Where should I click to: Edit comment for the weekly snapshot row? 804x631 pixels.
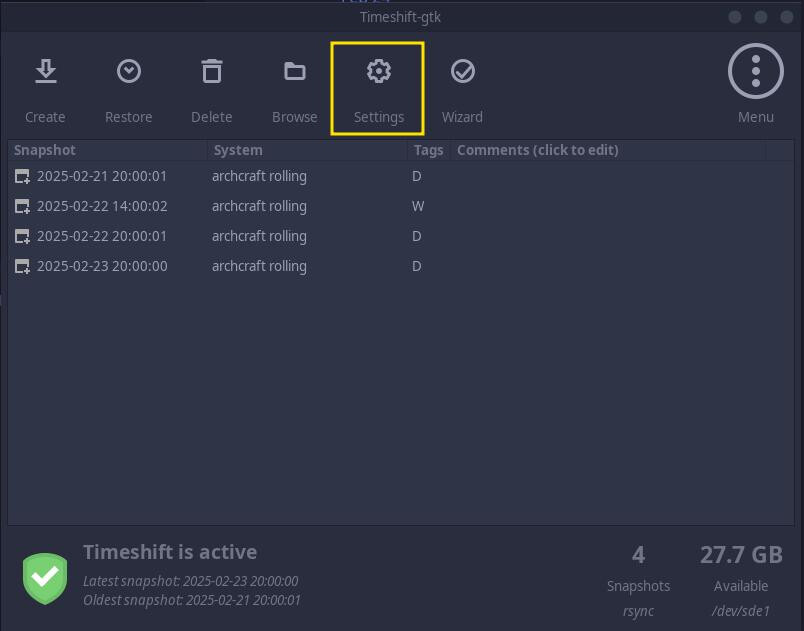coord(608,206)
